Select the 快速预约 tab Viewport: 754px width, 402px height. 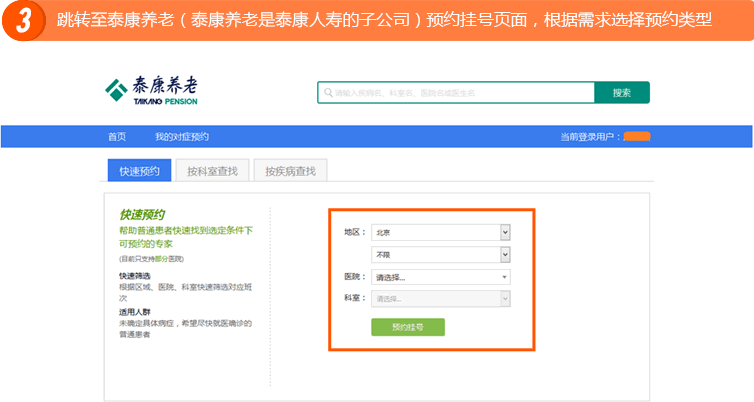coord(139,171)
